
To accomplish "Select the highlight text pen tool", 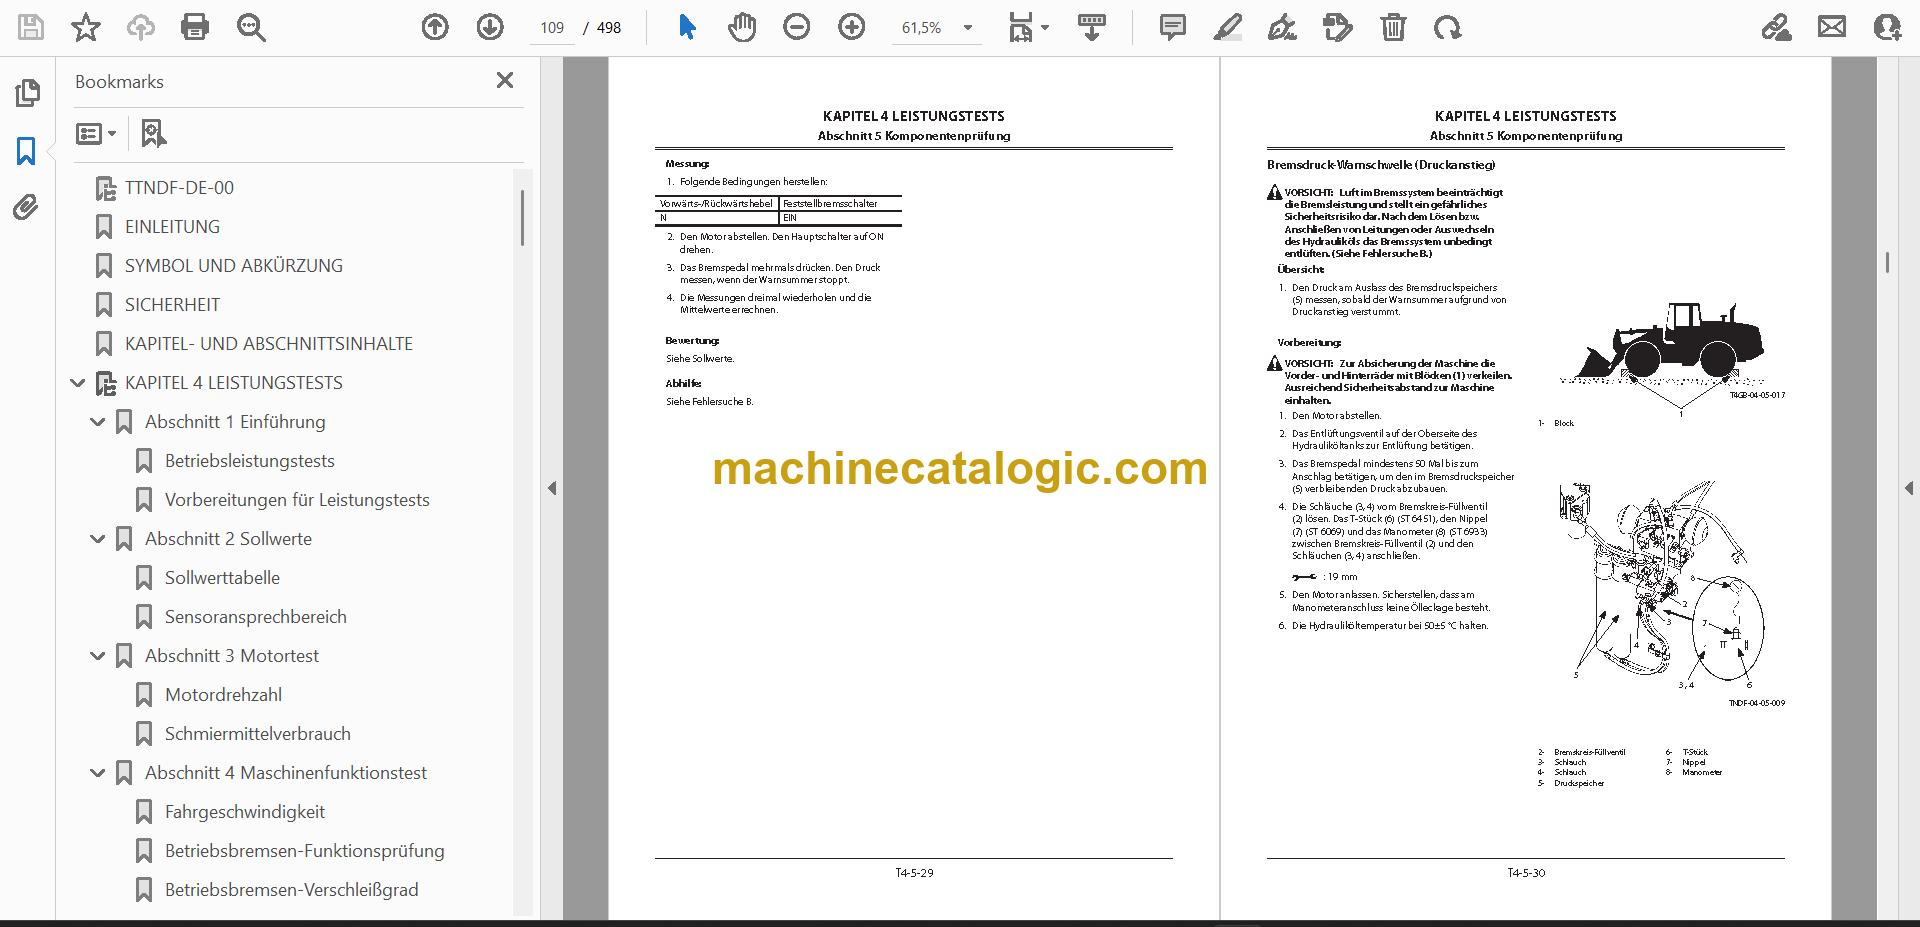I will (x=1228, y=27).
